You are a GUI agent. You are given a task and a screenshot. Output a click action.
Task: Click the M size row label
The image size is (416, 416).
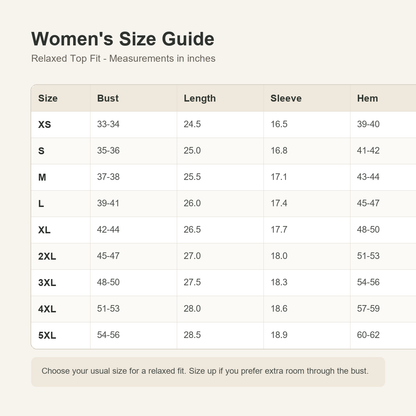(x=42, y=177)
